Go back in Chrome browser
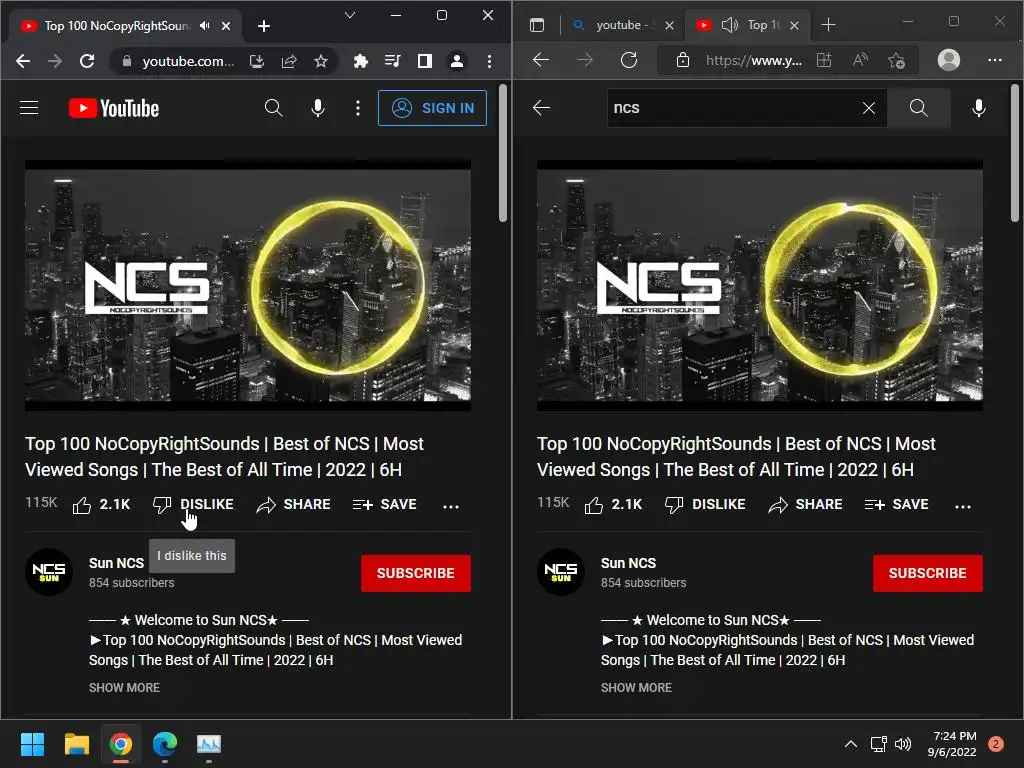The image size is (1024, 768). pyautogui.click(x=23, y=61)
